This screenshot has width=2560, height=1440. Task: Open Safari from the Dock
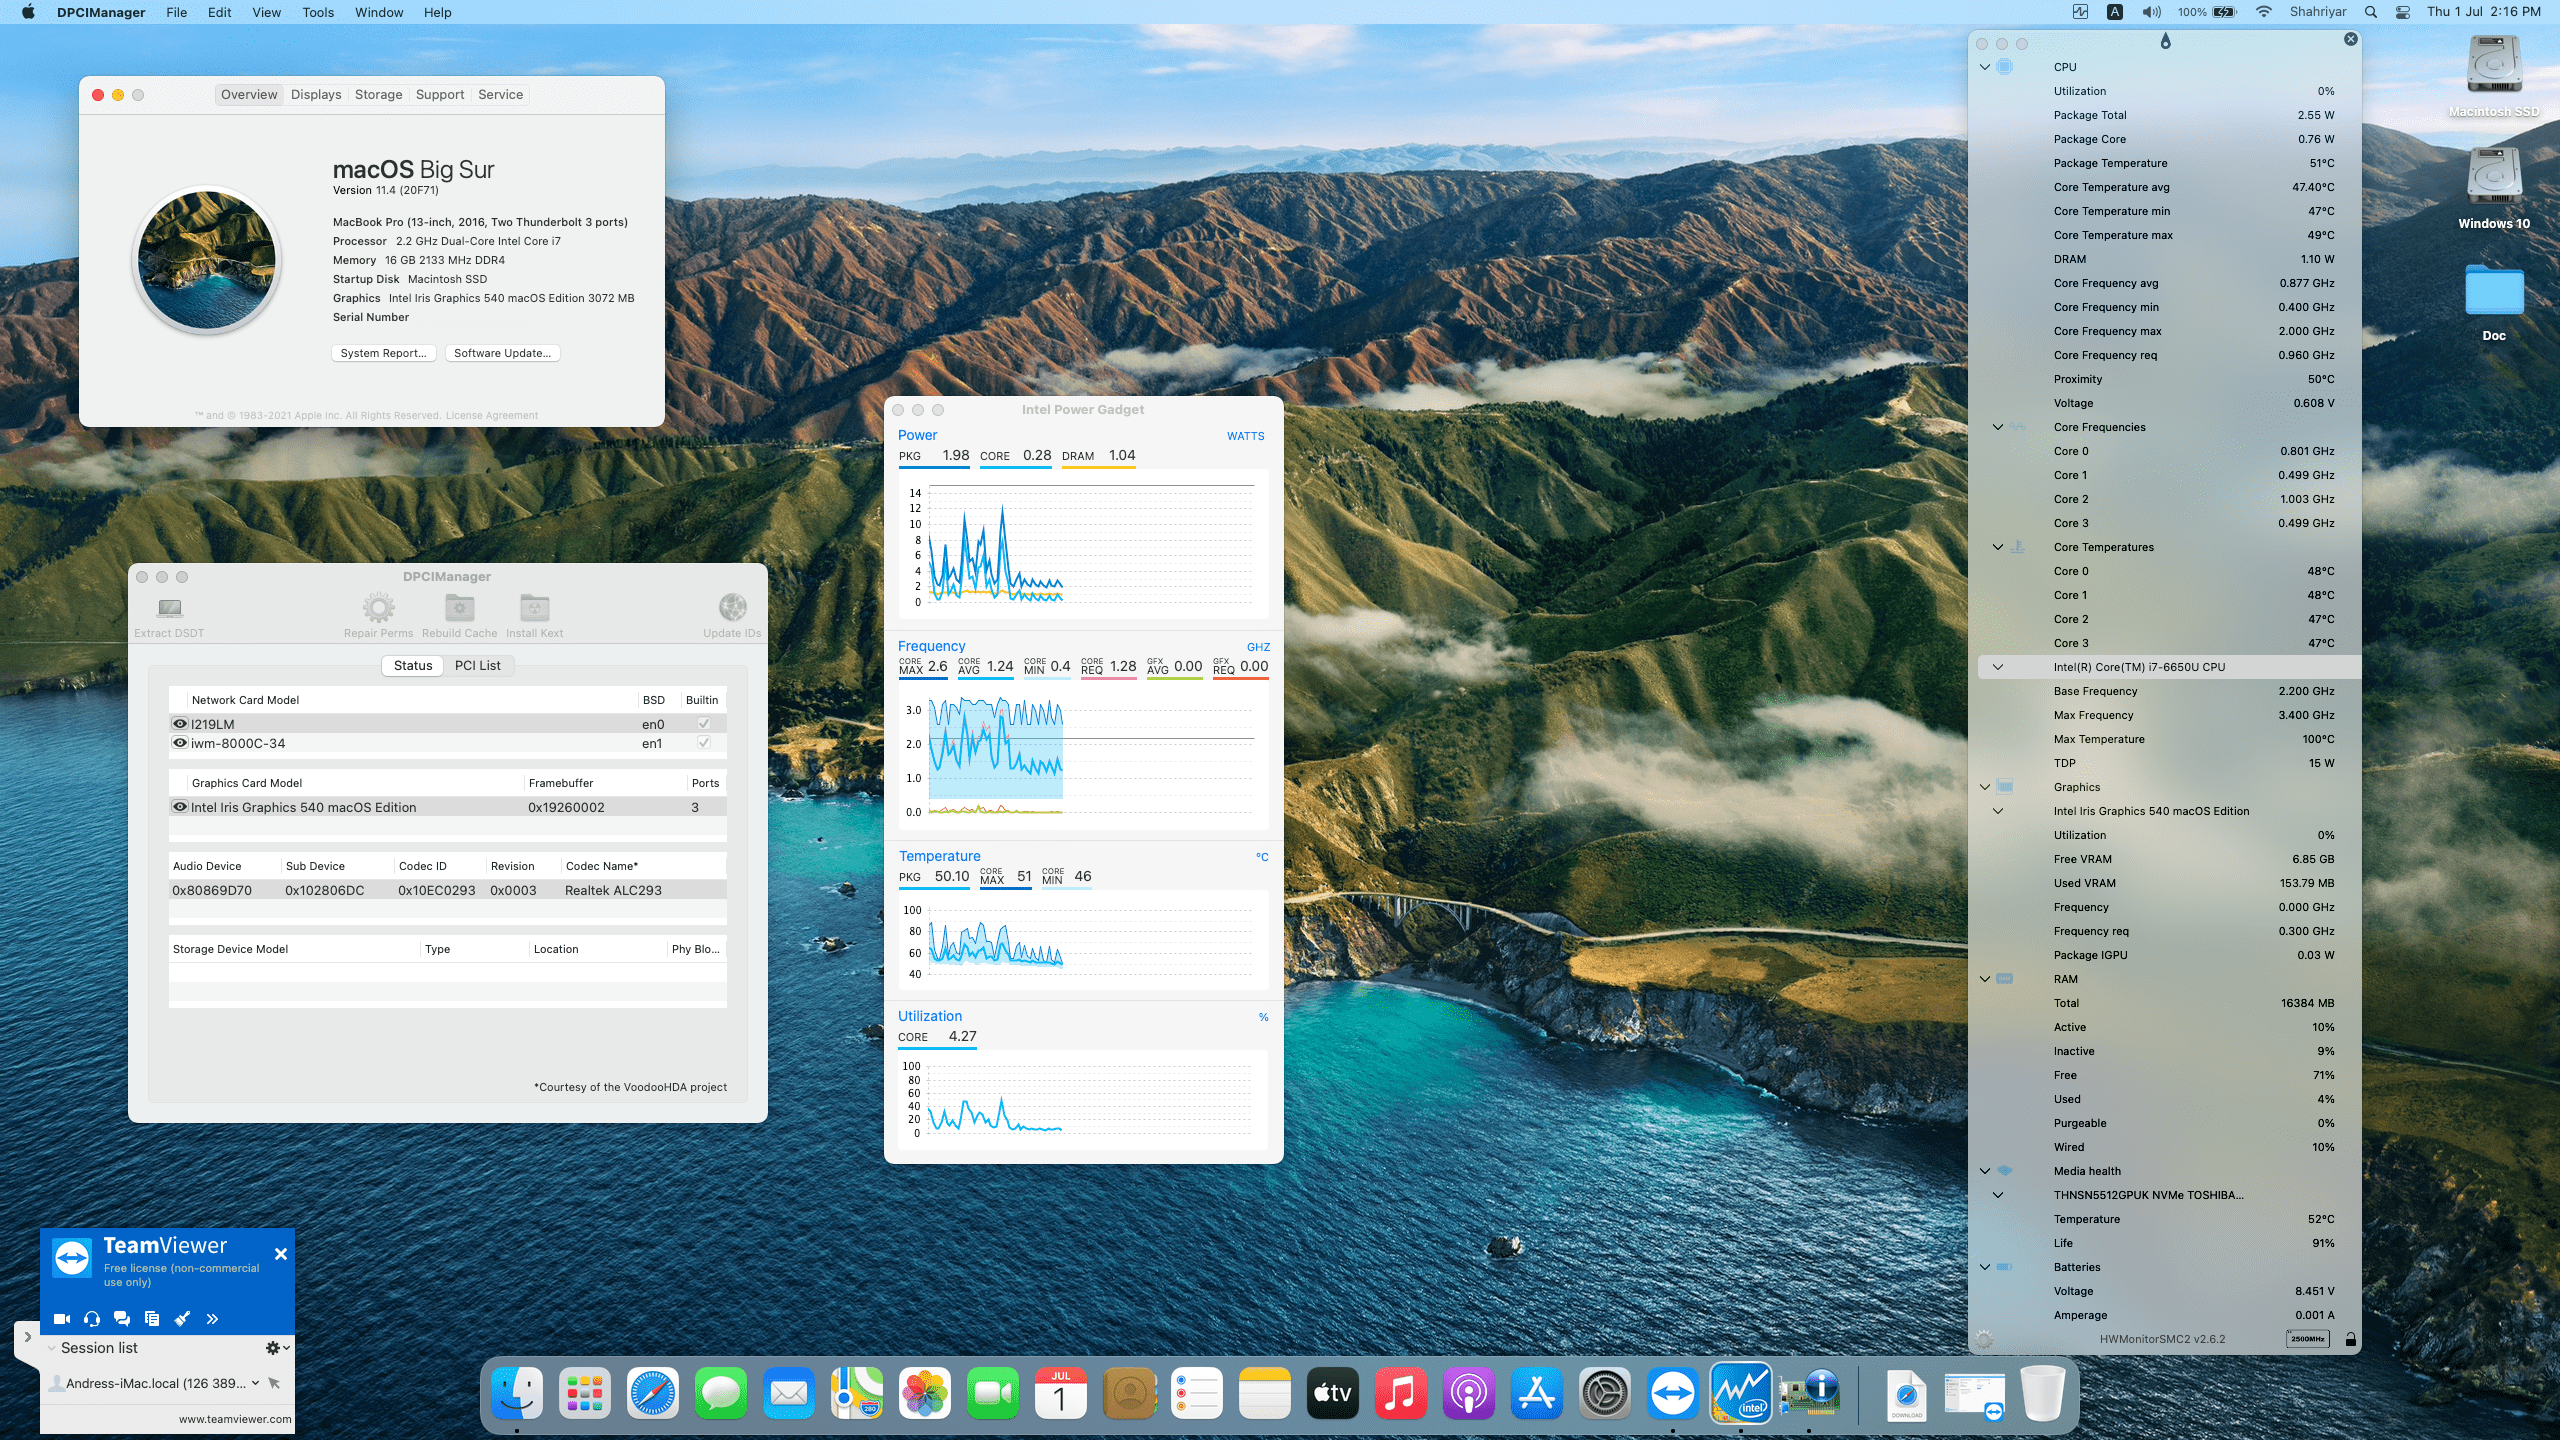click(653, 1393)
